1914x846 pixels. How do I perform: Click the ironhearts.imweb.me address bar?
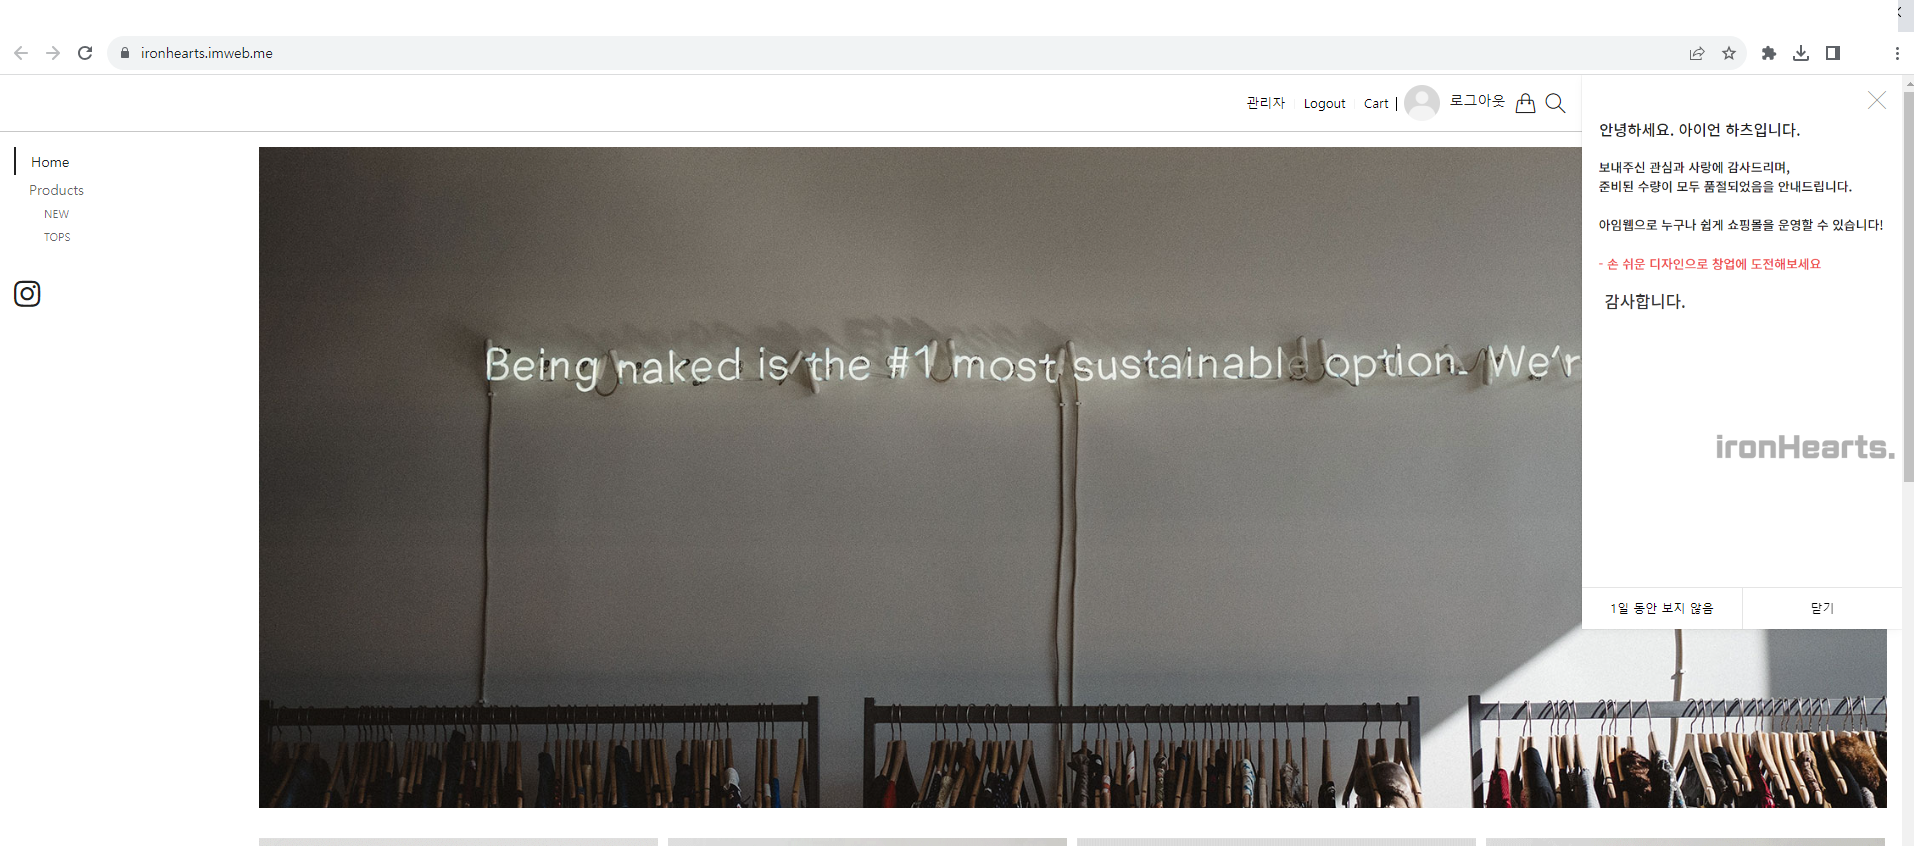tap(900, 53)
